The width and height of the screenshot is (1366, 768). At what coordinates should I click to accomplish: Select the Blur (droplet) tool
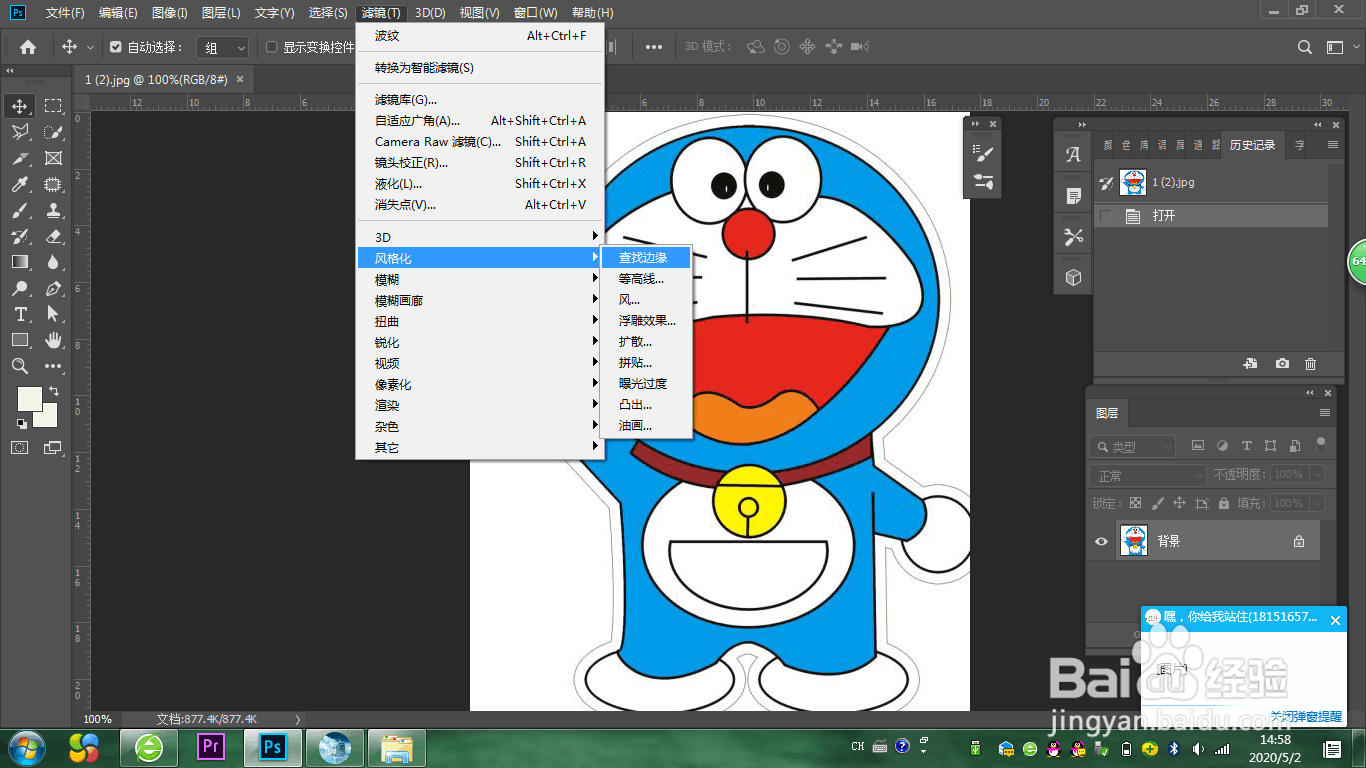click(53, 262)
